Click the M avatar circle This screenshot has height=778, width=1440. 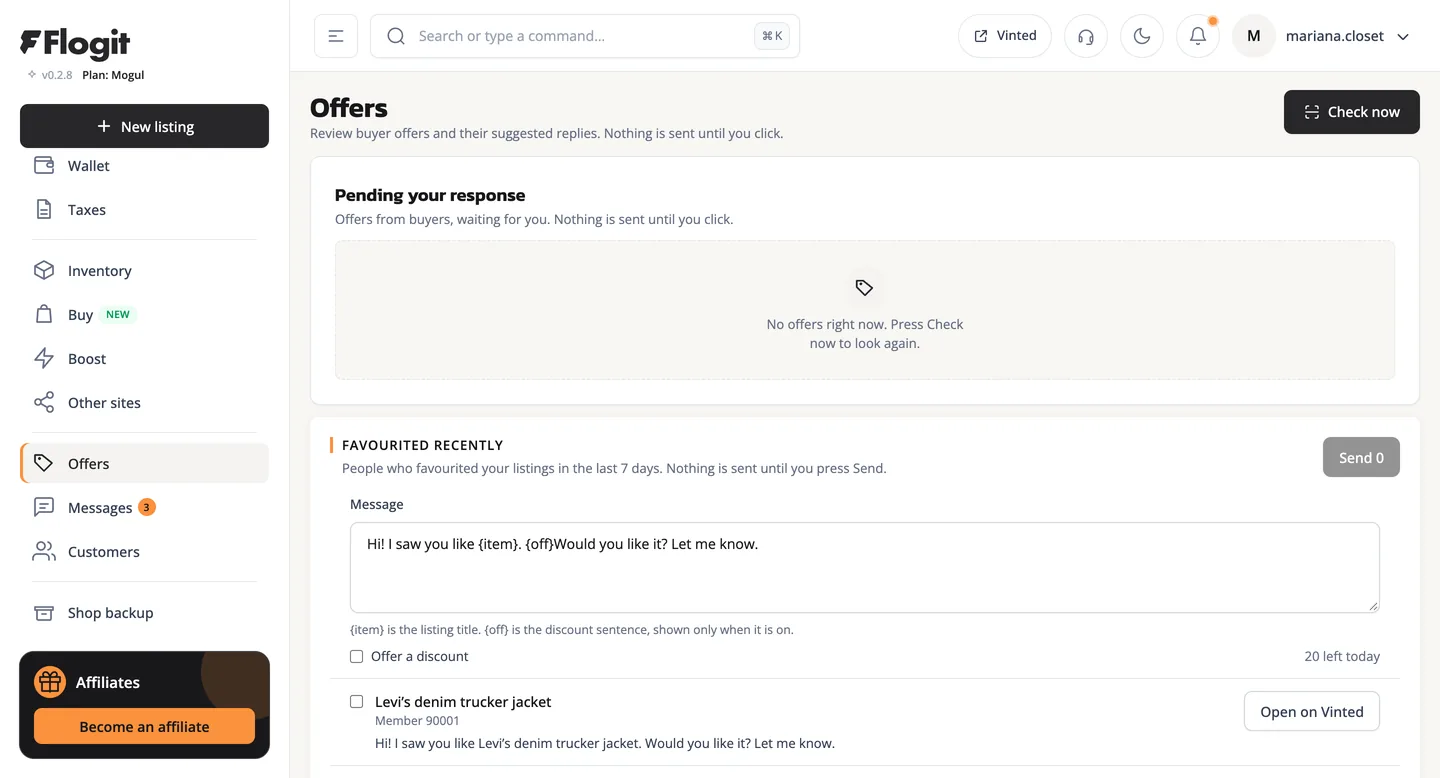coord(1254,36)
